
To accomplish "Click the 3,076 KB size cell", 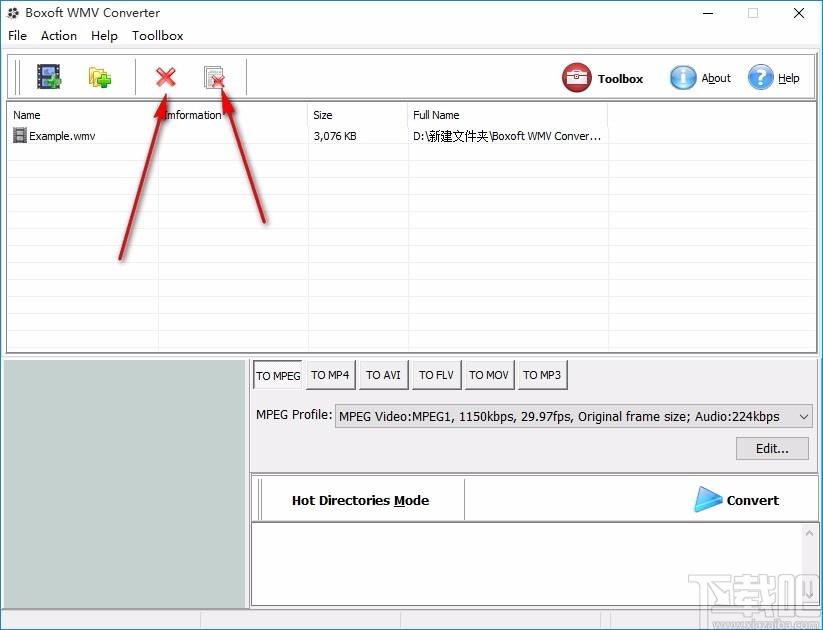I will (335, 136).
